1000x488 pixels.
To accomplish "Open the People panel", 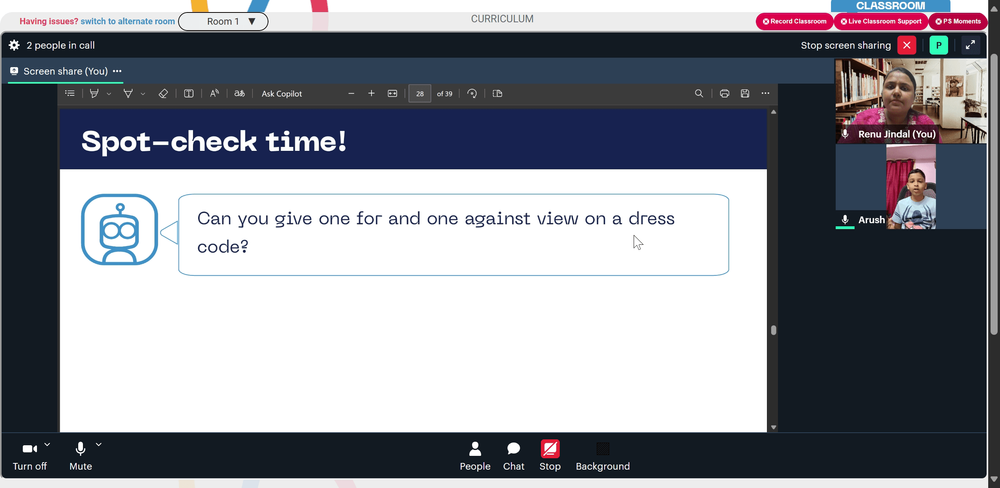I will (475, 456).
